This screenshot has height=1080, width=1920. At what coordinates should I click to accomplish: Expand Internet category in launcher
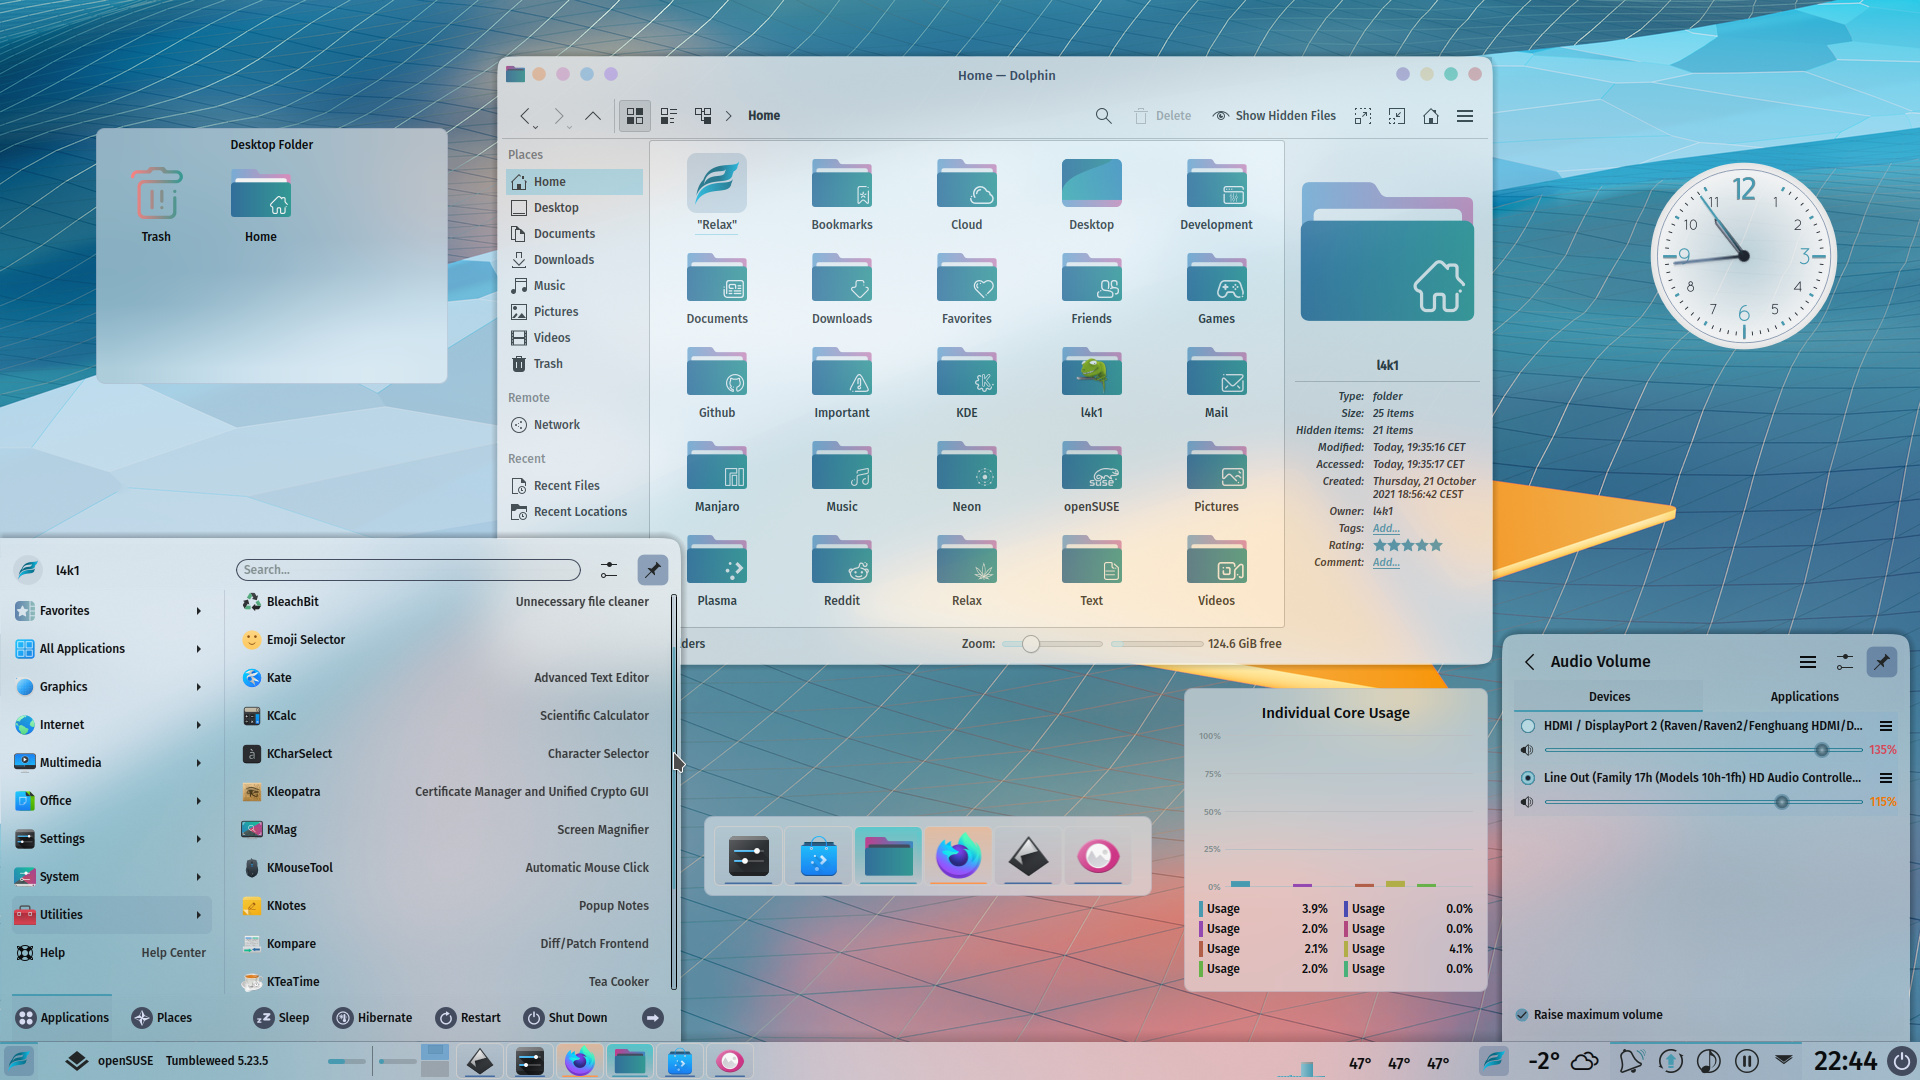110,725
